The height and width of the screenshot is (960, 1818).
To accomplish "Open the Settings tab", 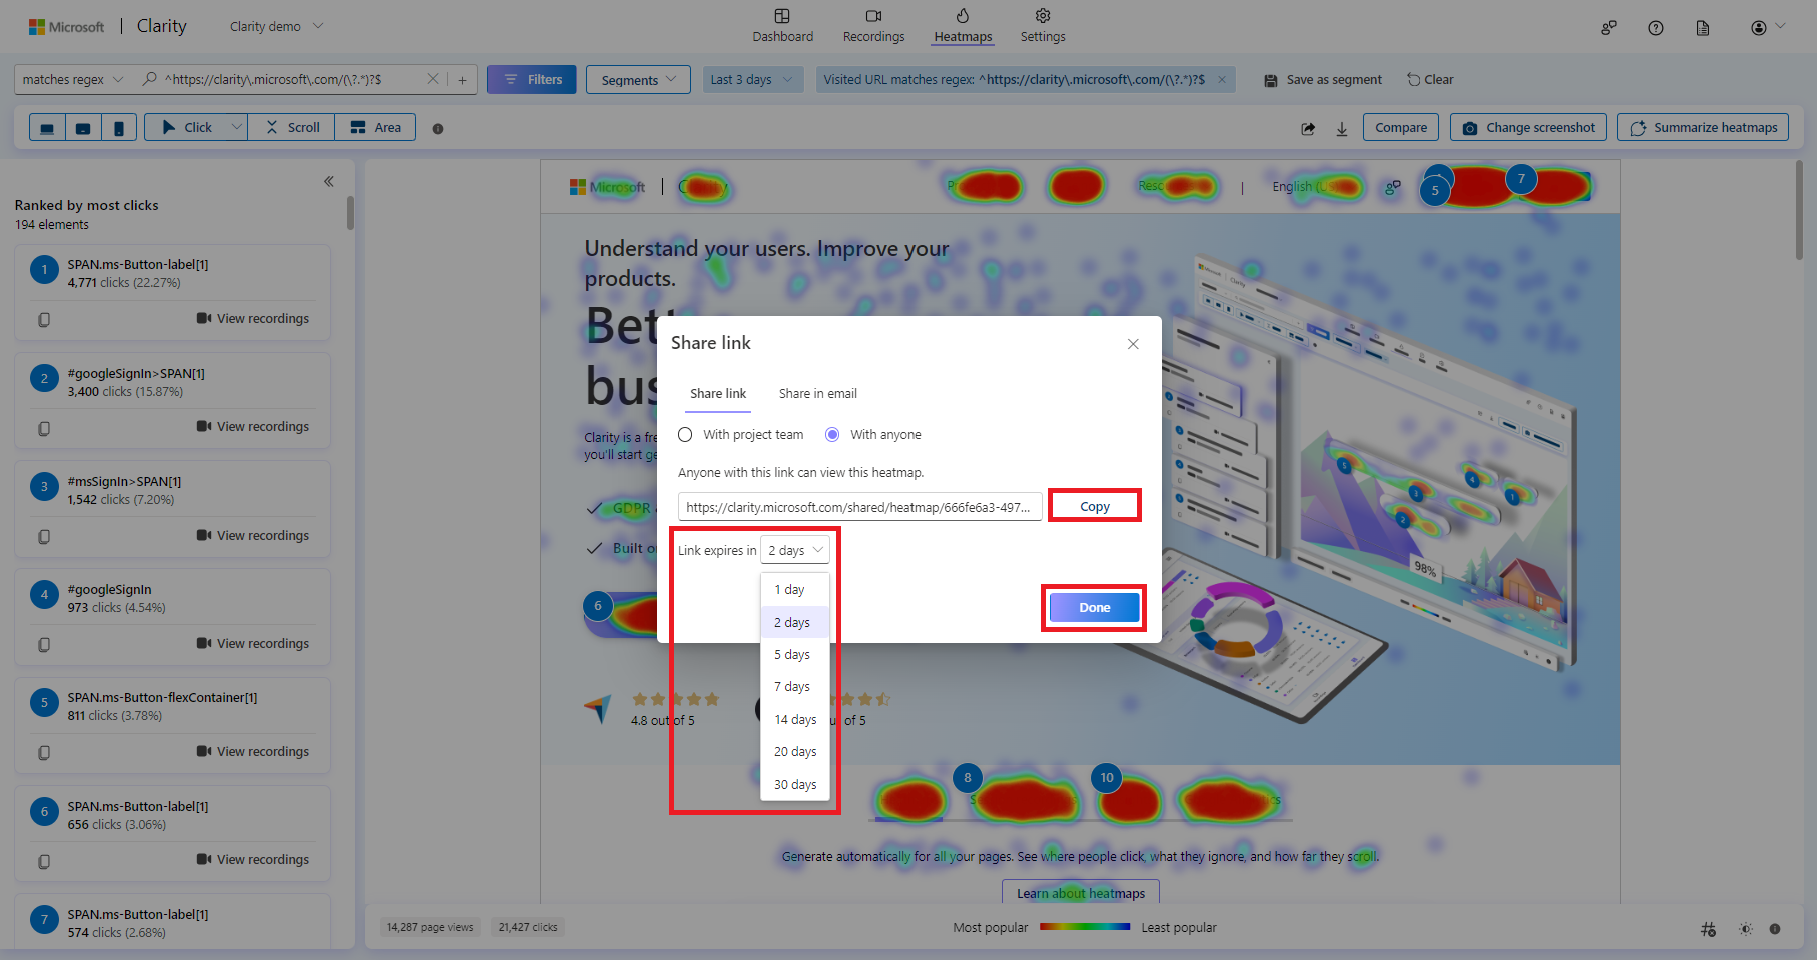I will pos(1043,26).
